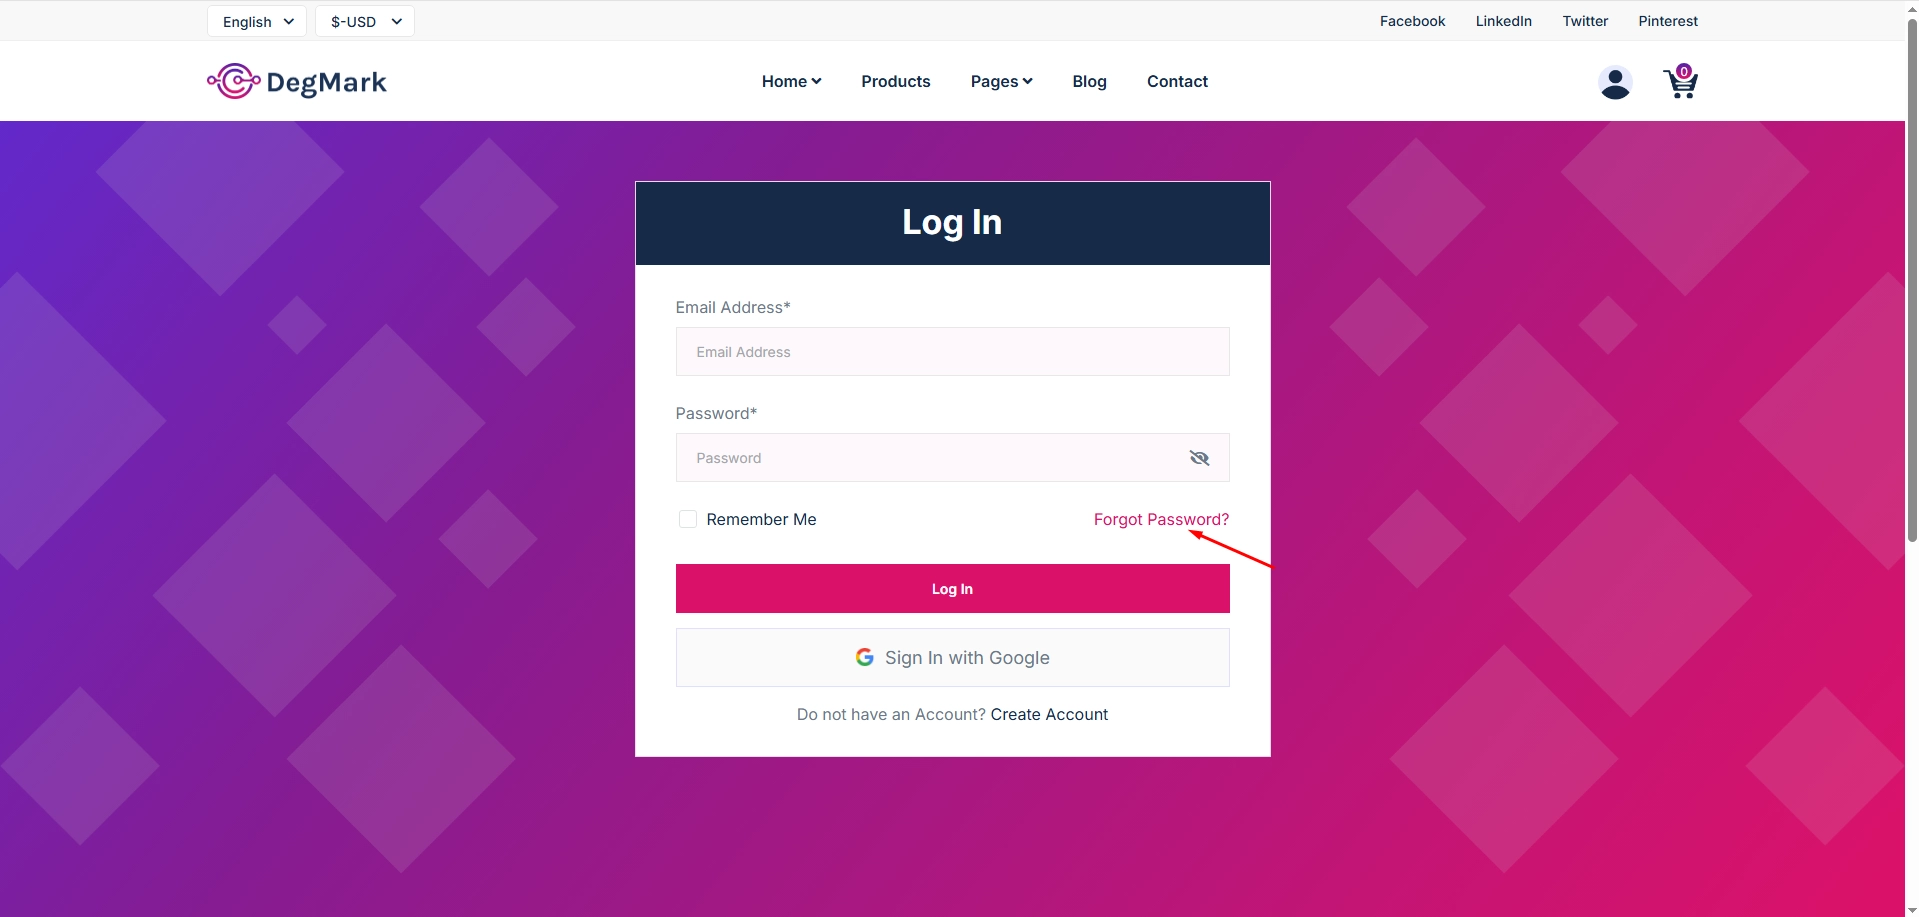Expand the Pages menu
Screen dimensions: 1919x917
coord(1001,82)
